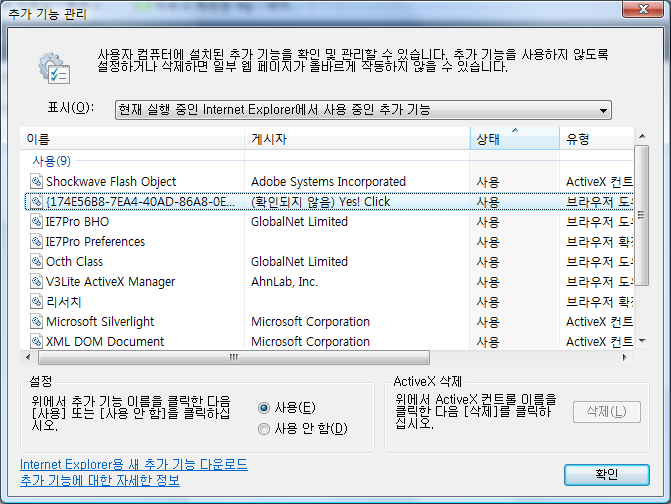This screenshot has width=671, height=504.
Task: Click the disabled 삭제(L) button
Action: (x=606, y=412)
